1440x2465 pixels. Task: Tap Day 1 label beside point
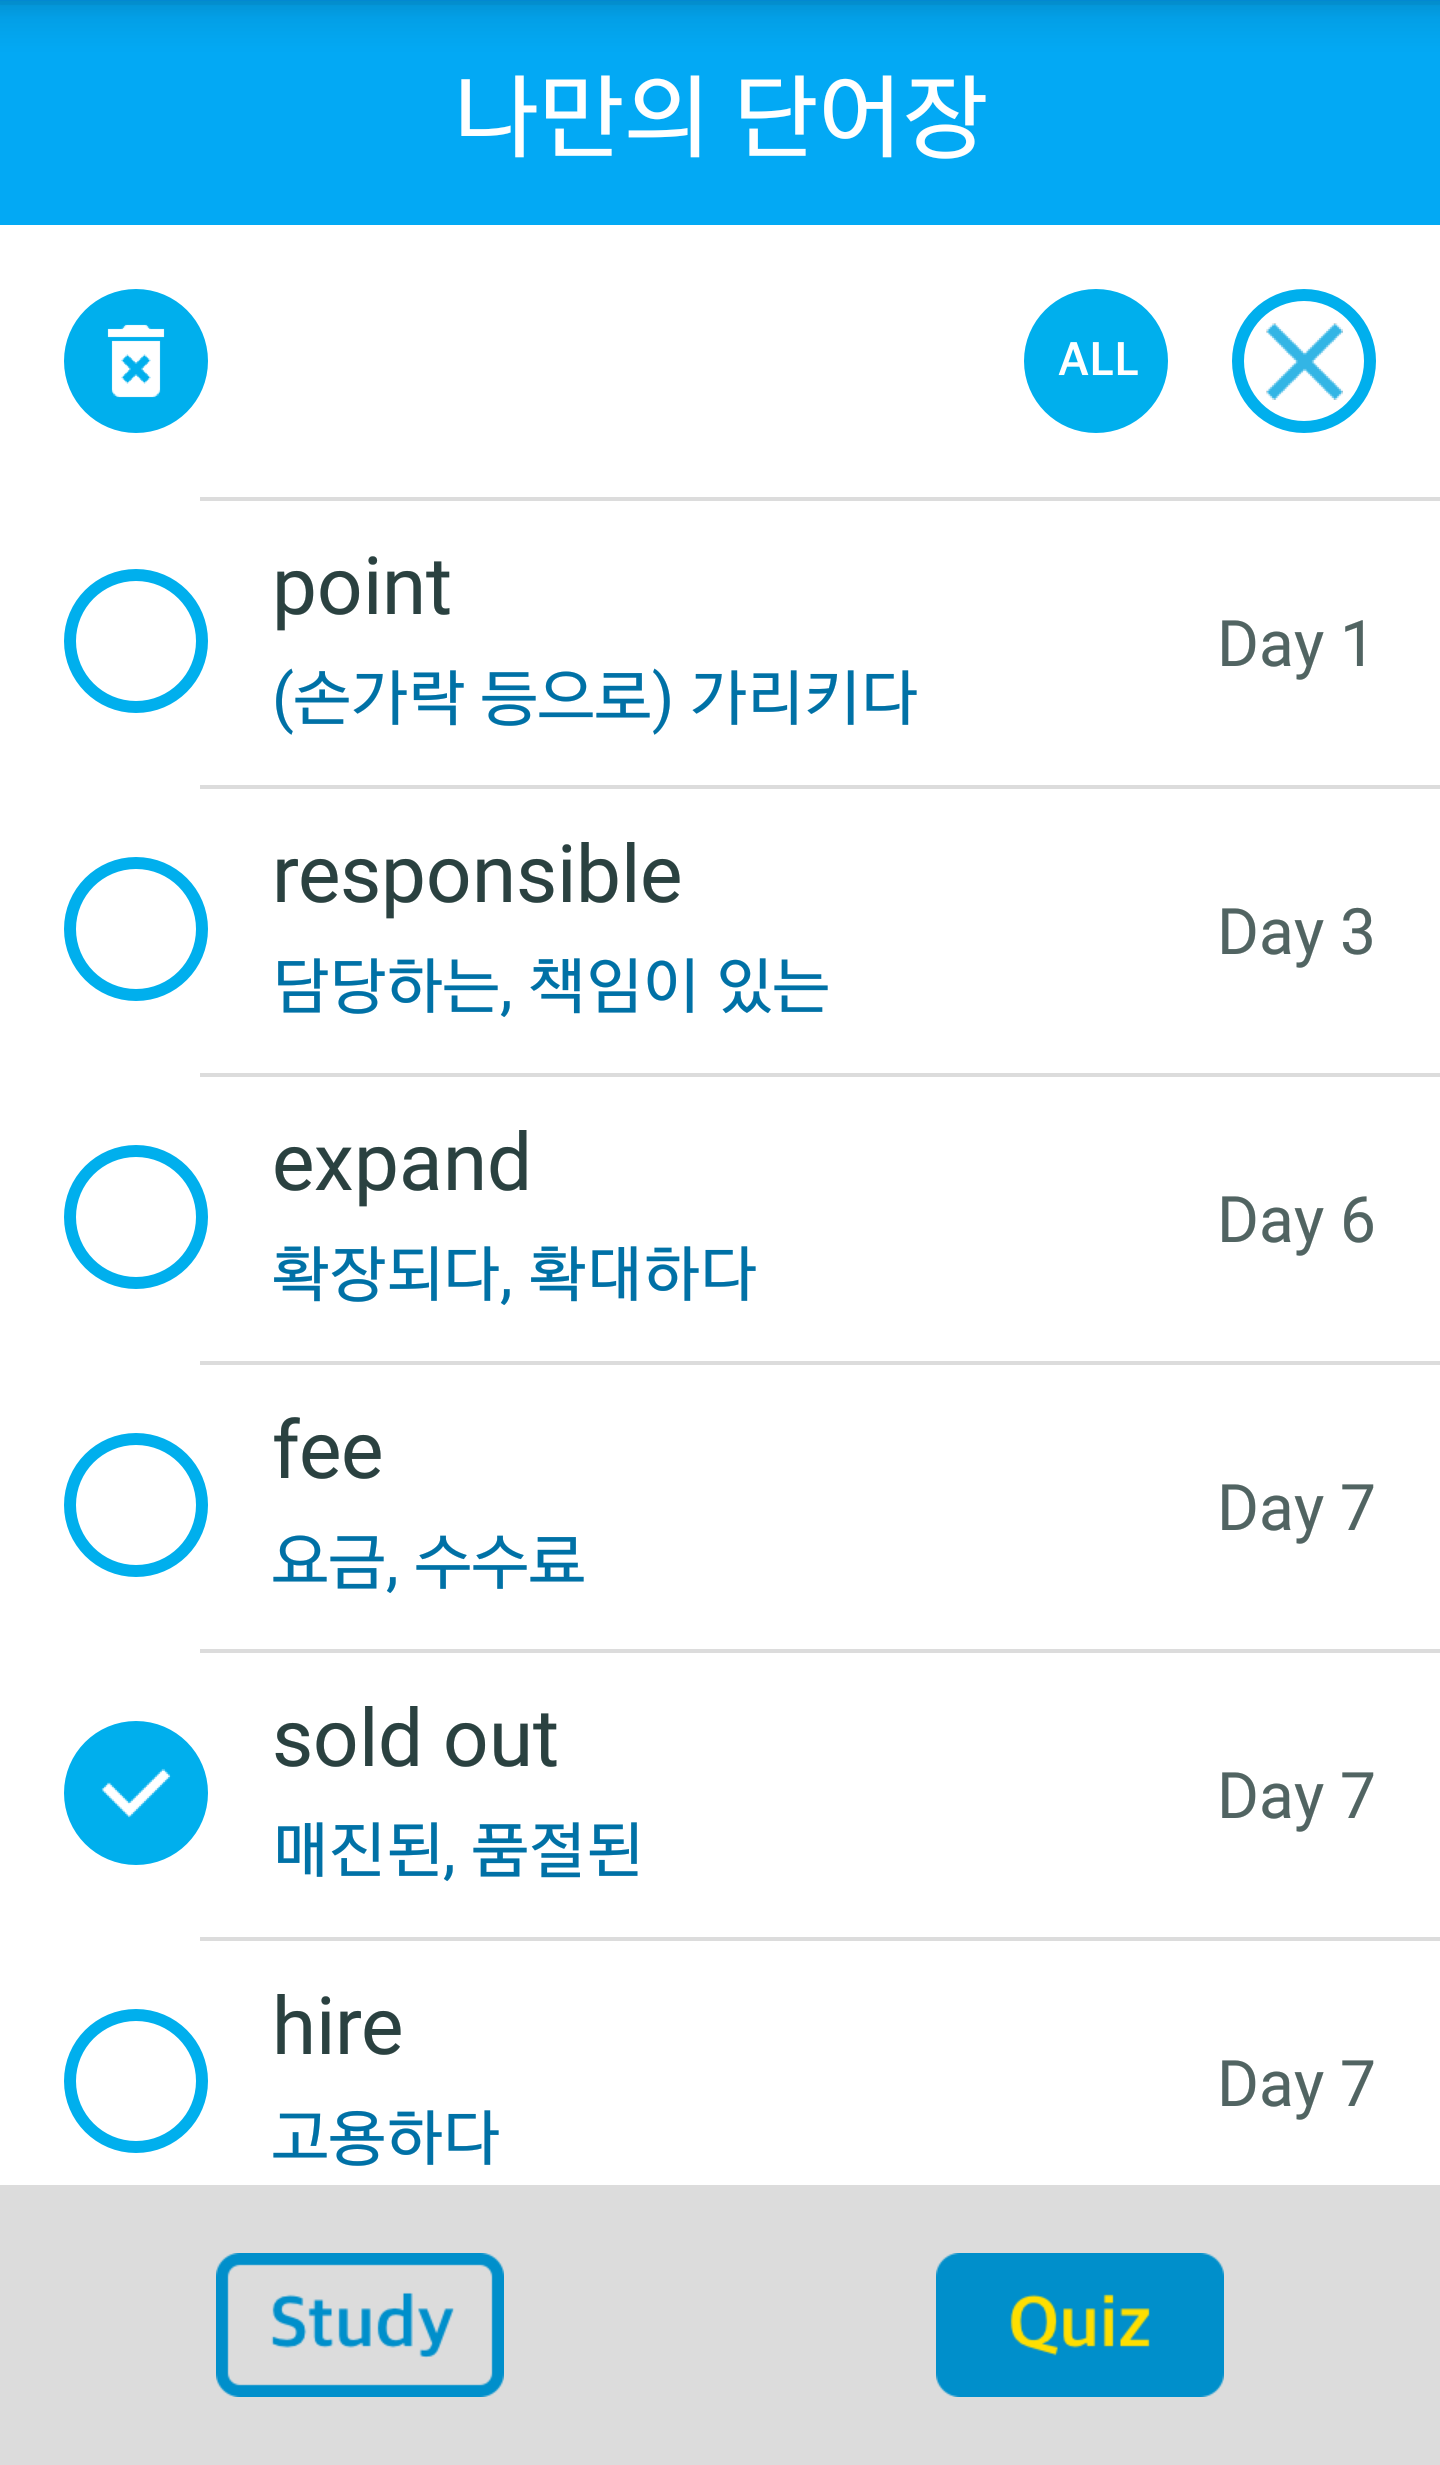1294,644
